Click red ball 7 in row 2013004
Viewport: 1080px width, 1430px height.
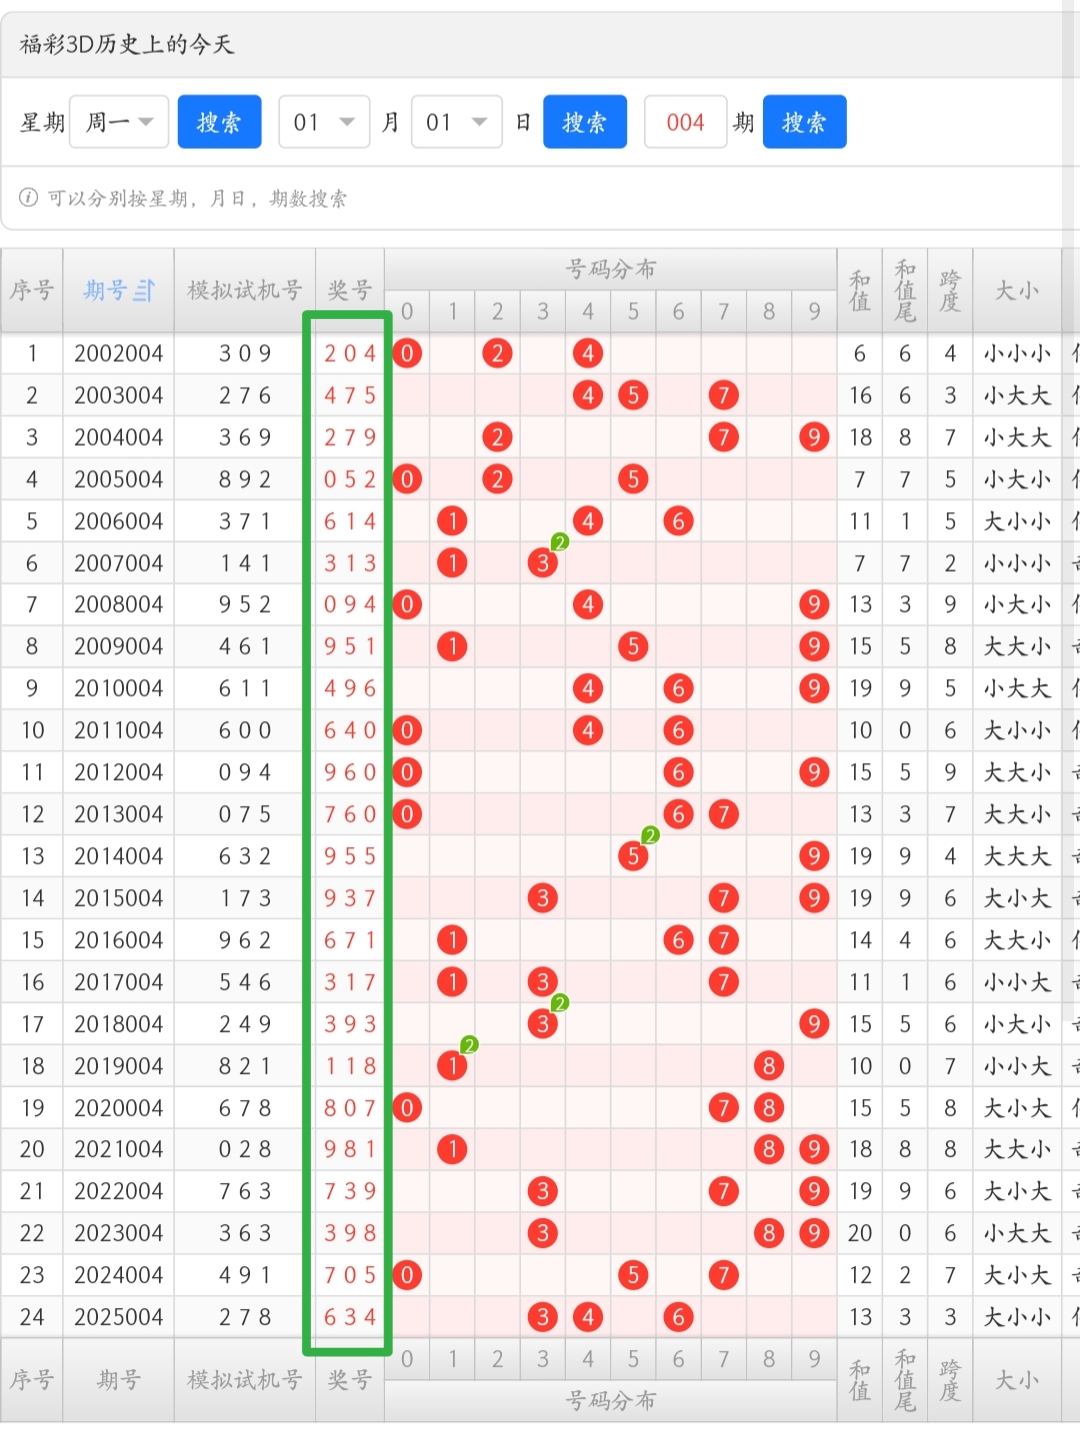[723, 814]
